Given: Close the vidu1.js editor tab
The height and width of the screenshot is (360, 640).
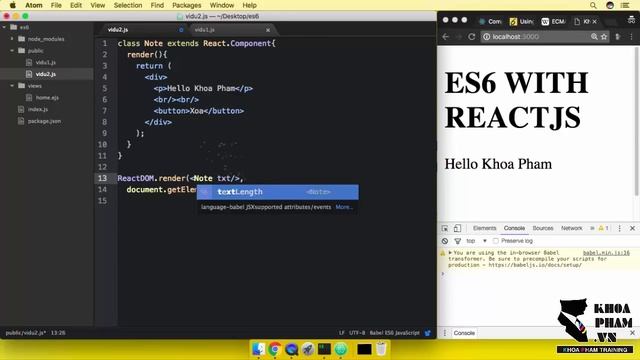Looking at the screenshot, I should (x=268, y=30).
